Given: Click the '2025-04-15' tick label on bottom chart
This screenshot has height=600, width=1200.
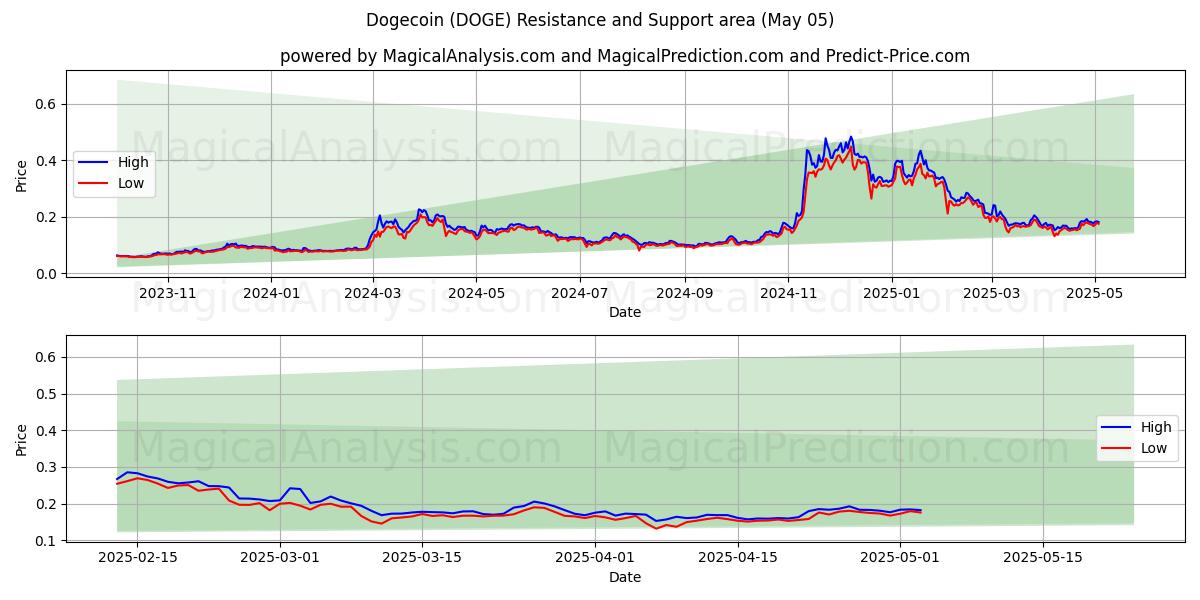Looking at the screenshot, I should (737, 560).
